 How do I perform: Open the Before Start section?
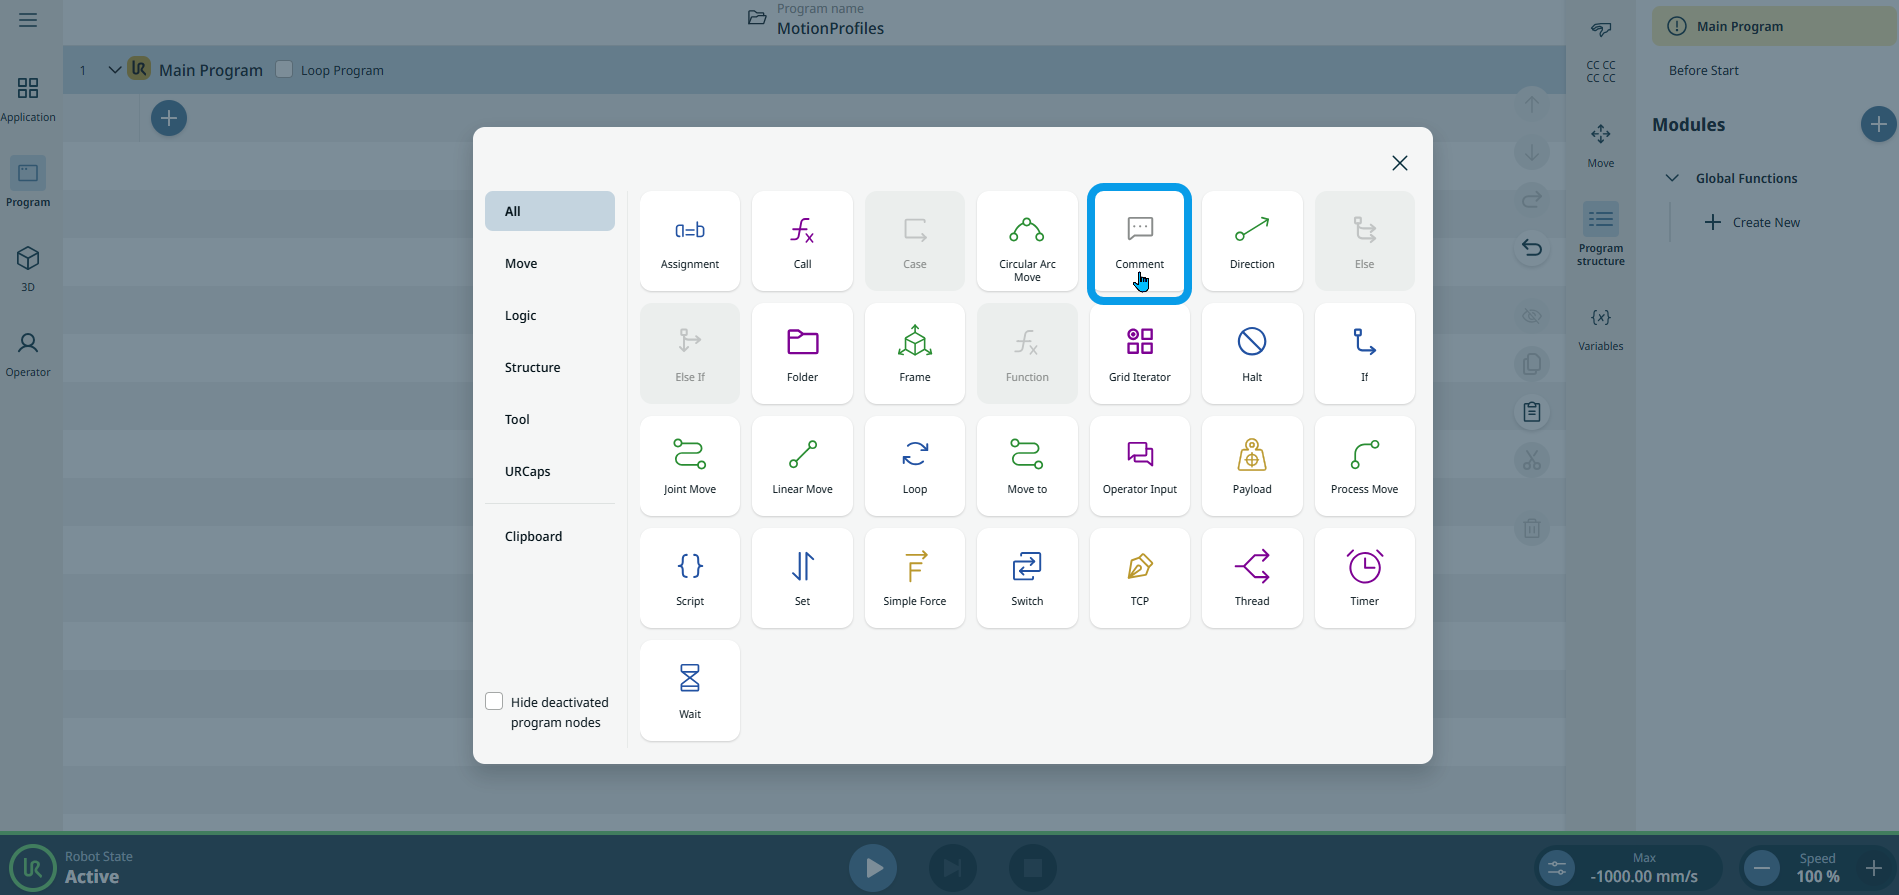tap(1703, 70)
